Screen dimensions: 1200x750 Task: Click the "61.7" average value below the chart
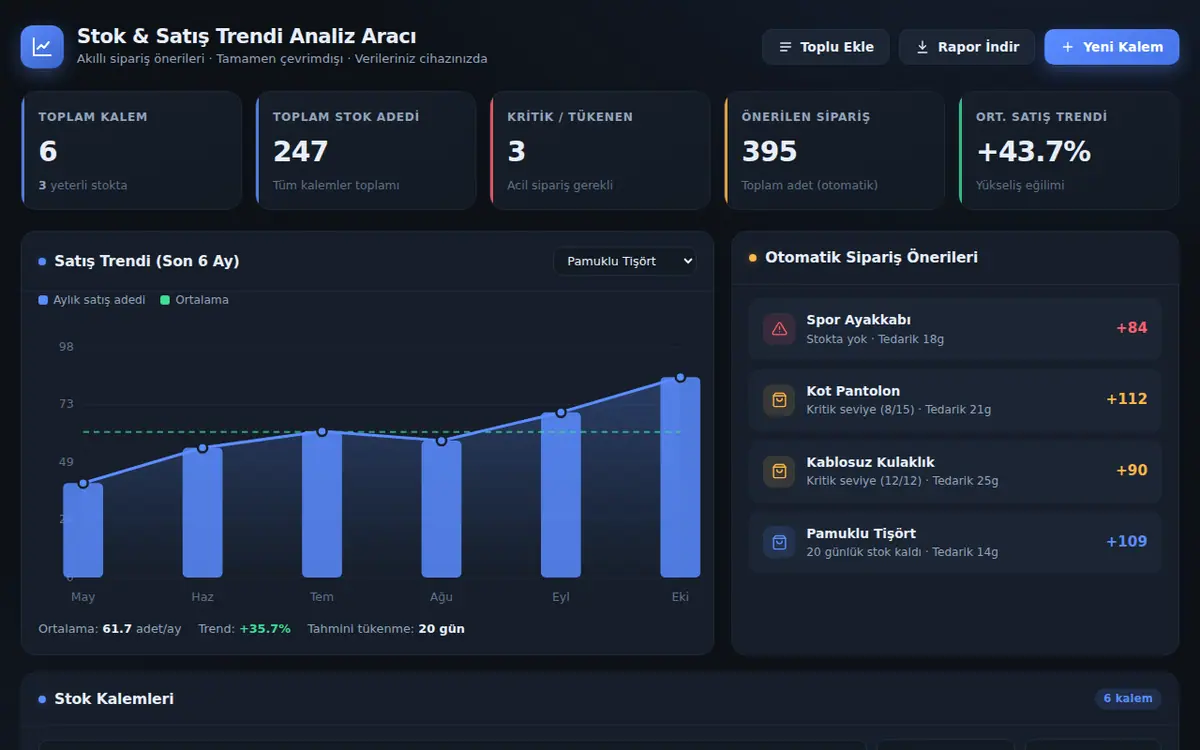118,629
